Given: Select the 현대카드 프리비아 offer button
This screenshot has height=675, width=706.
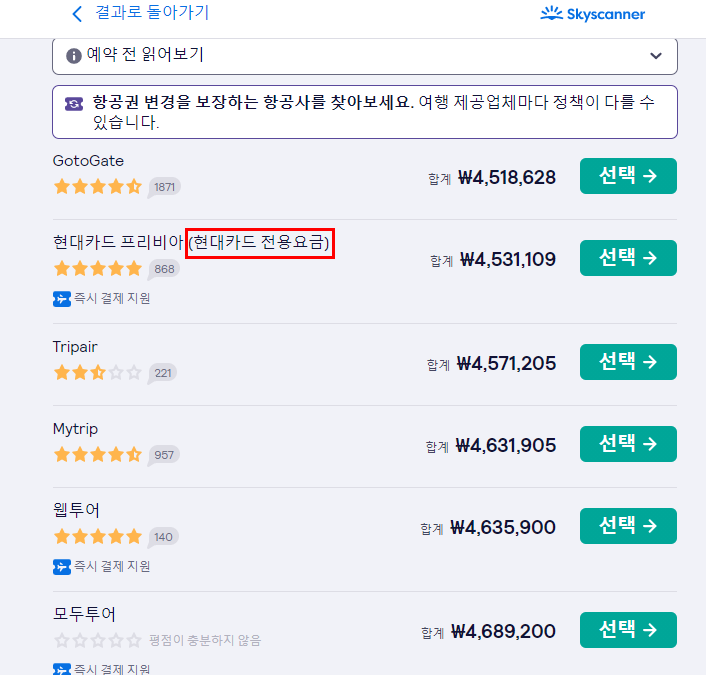Looking at the screenshot, I should pos(628,258).
